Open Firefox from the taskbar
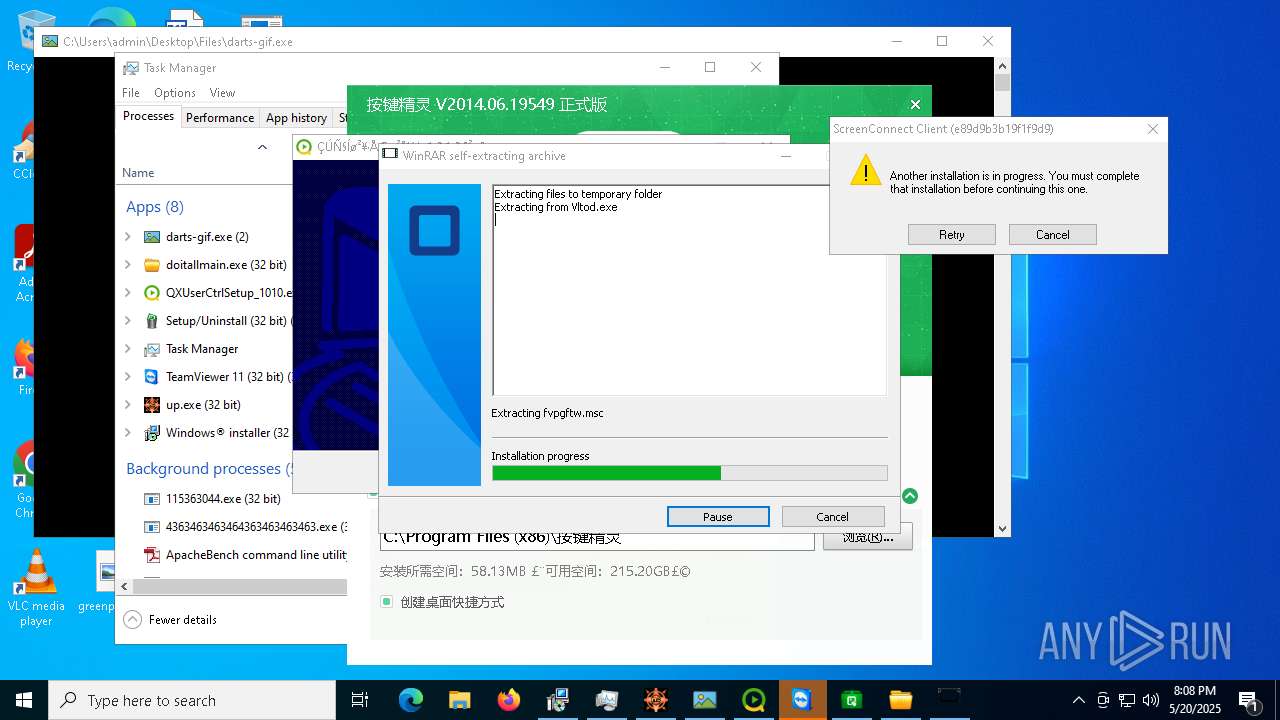The image size is (1280, 720). [x=509, y=700]
